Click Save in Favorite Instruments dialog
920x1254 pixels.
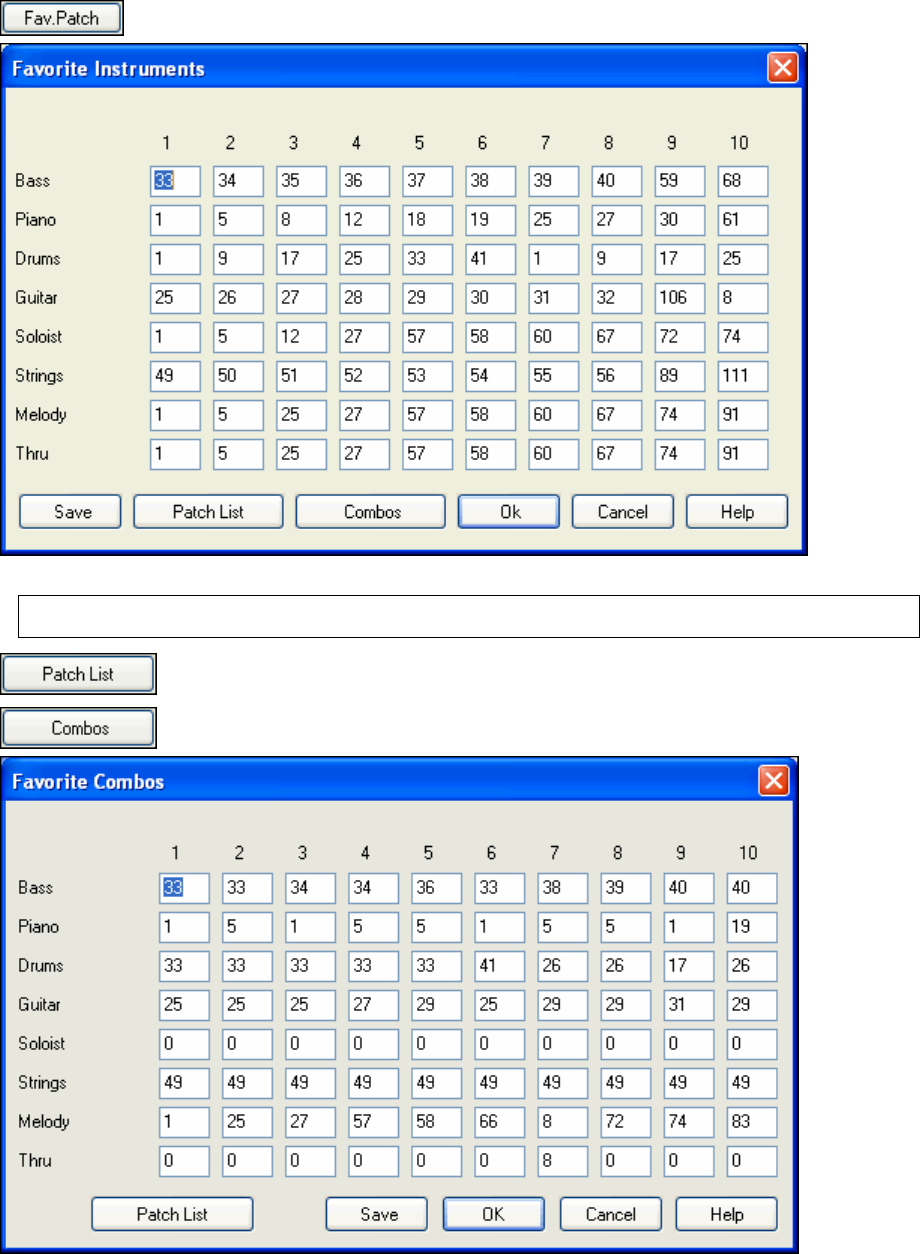(70, 511)
